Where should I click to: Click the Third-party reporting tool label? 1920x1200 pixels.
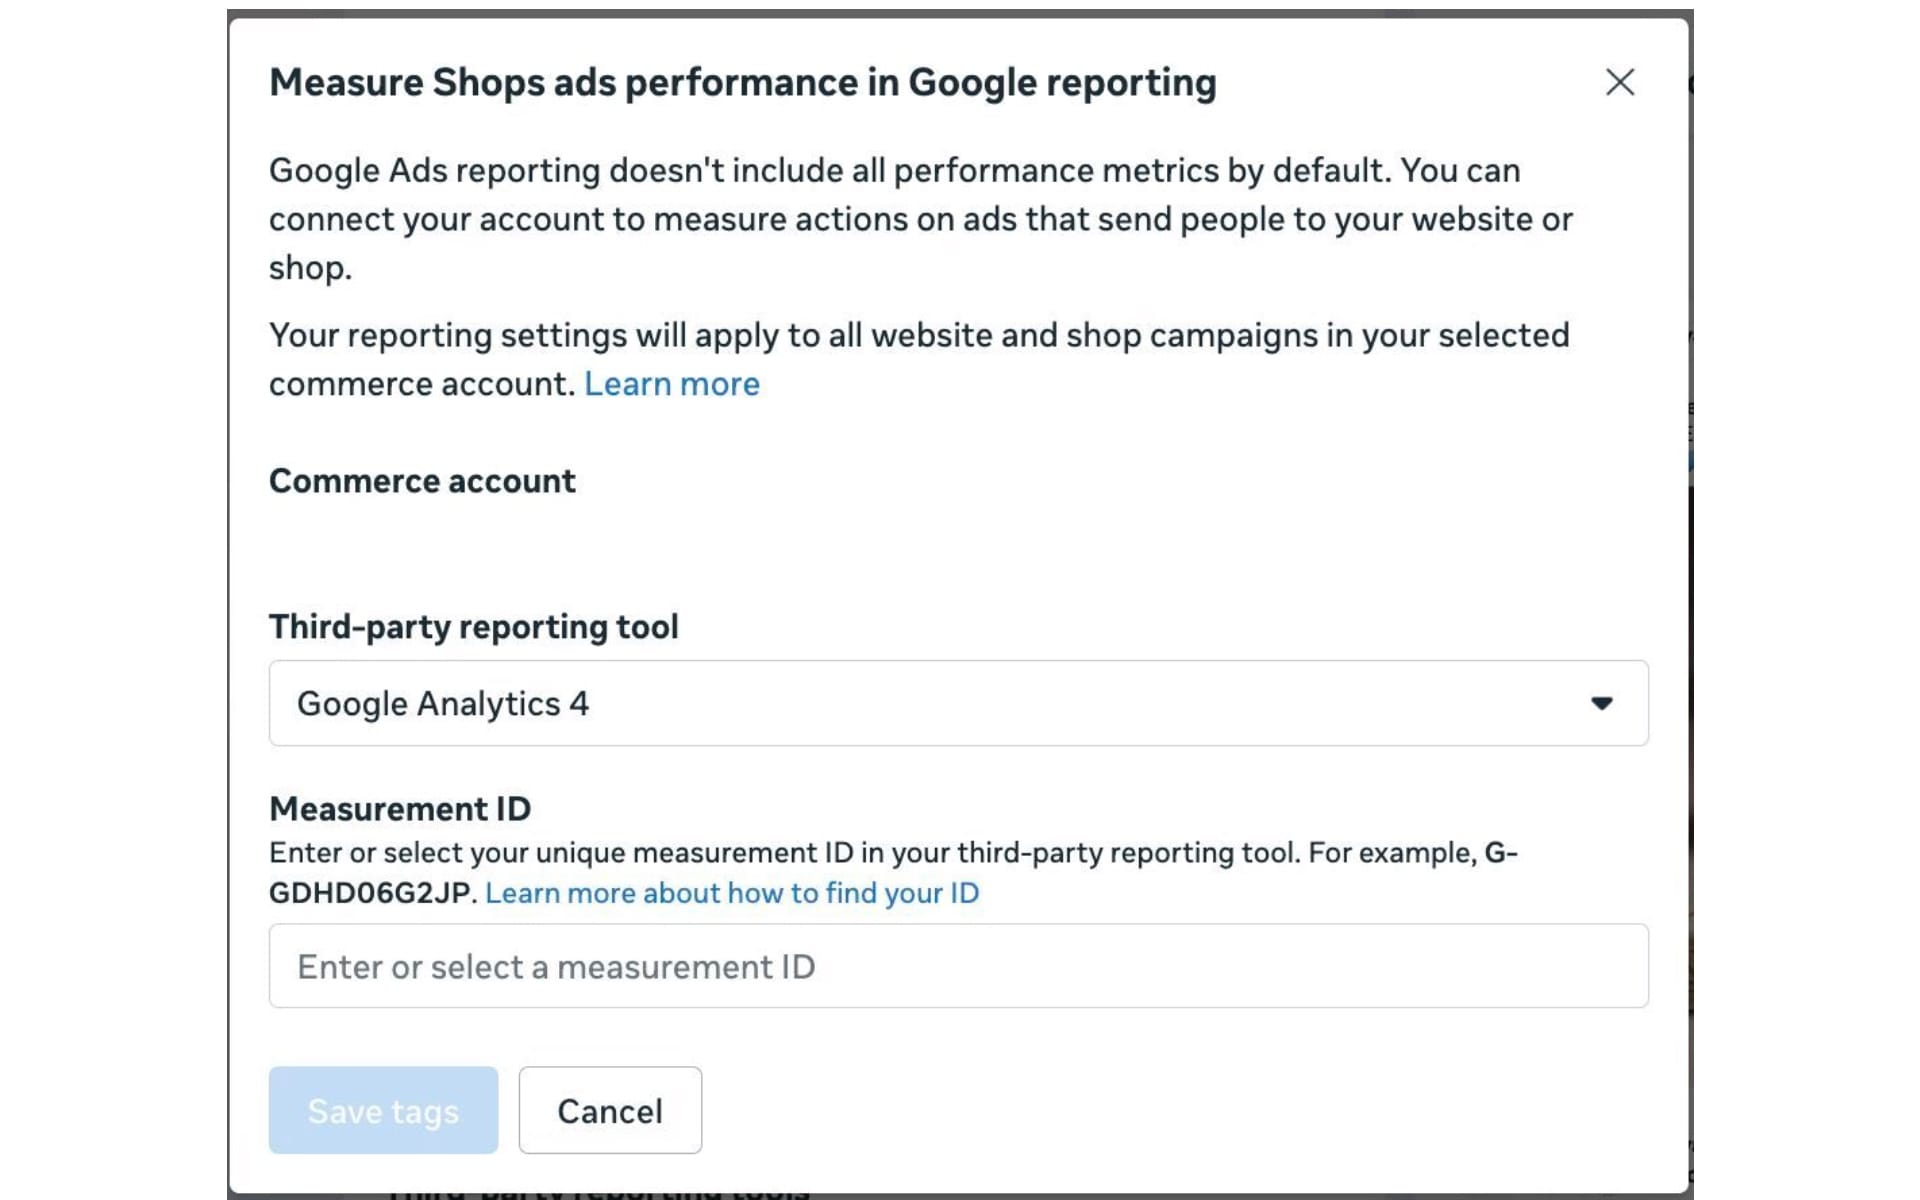pos(473,627)
